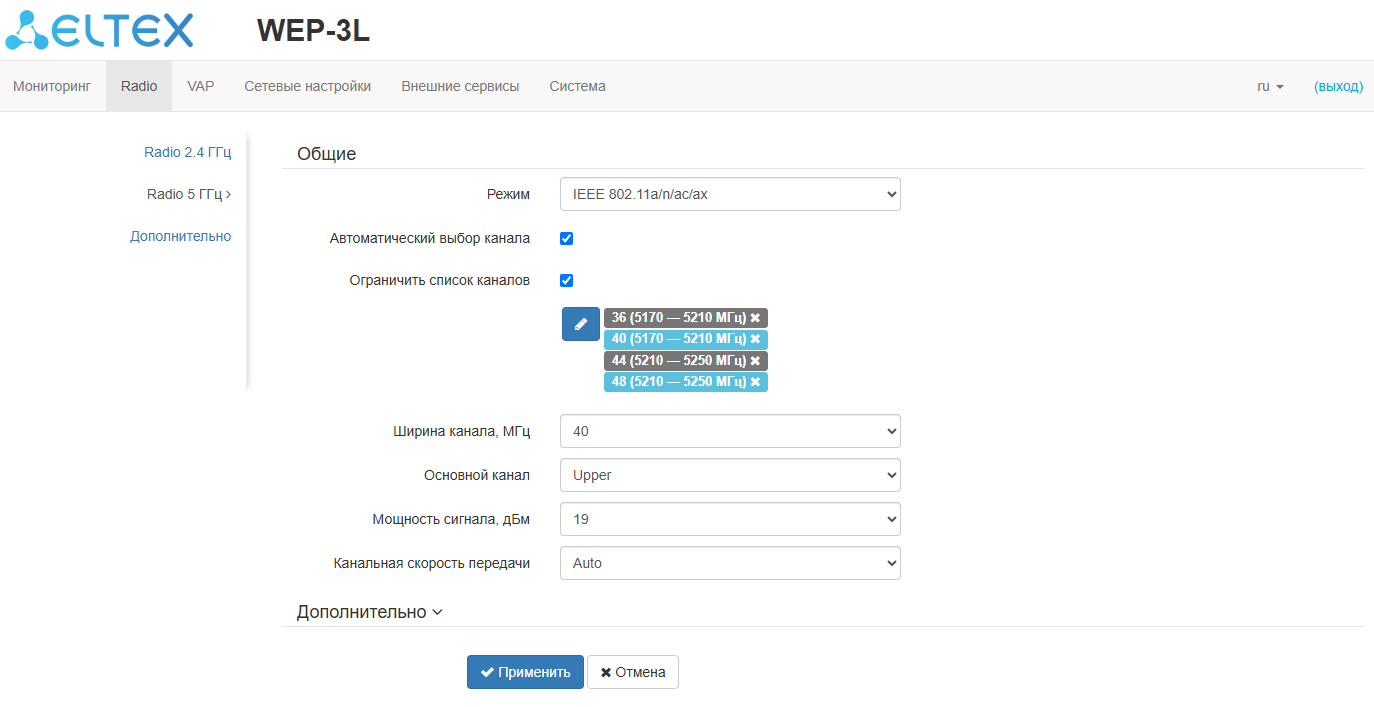Expand the Дополнительно section
The height and width of the screenshot is (707, 1374).
[369, 612]
